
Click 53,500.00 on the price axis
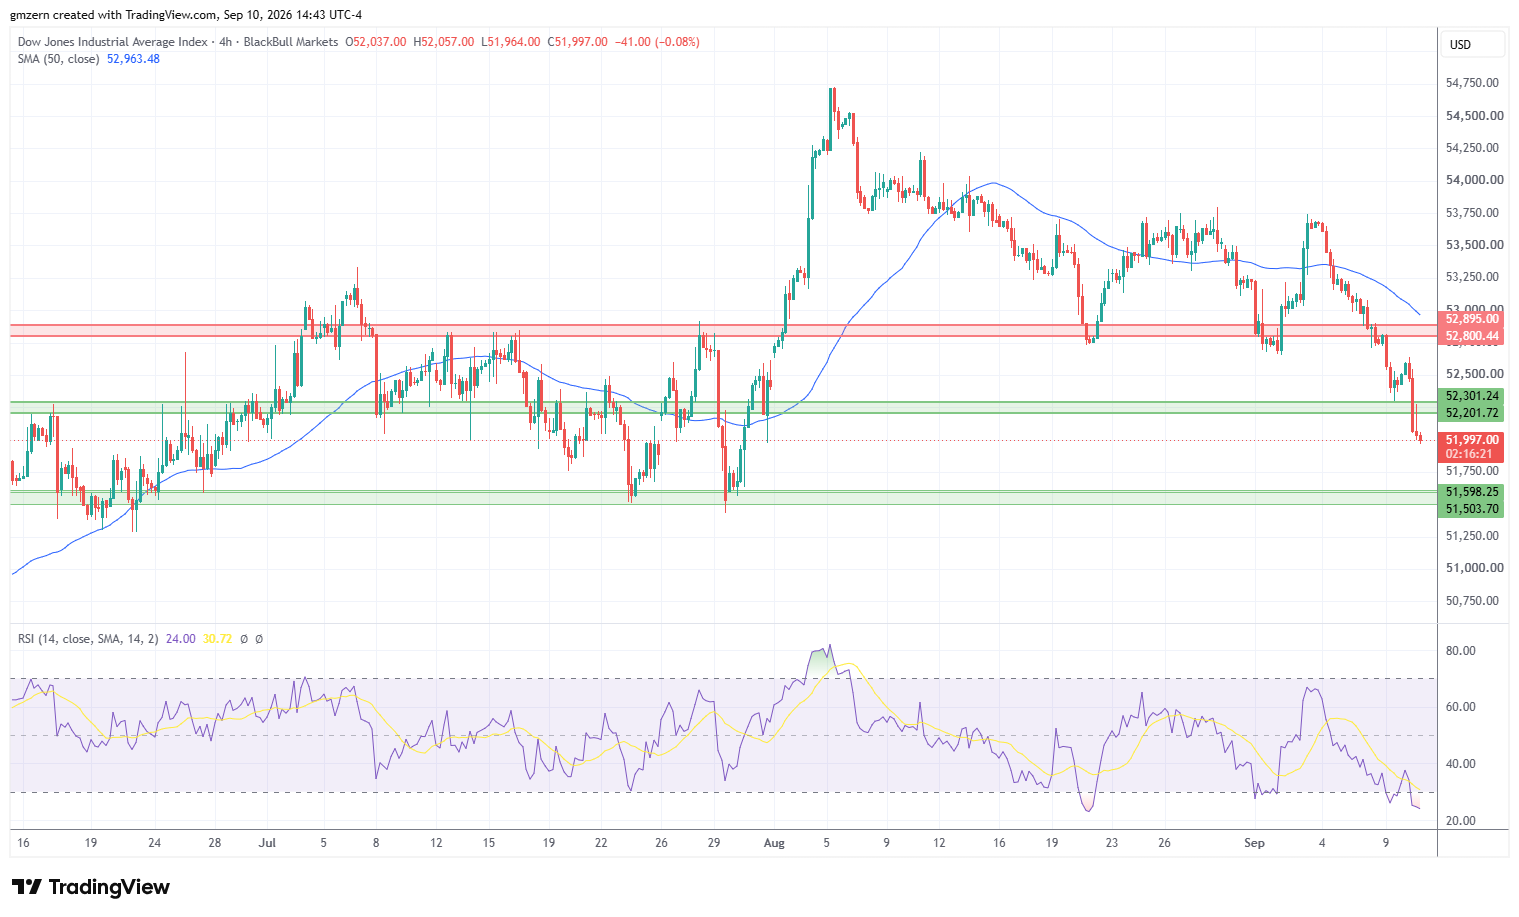pyautogui.click(x=1474, y=245)
